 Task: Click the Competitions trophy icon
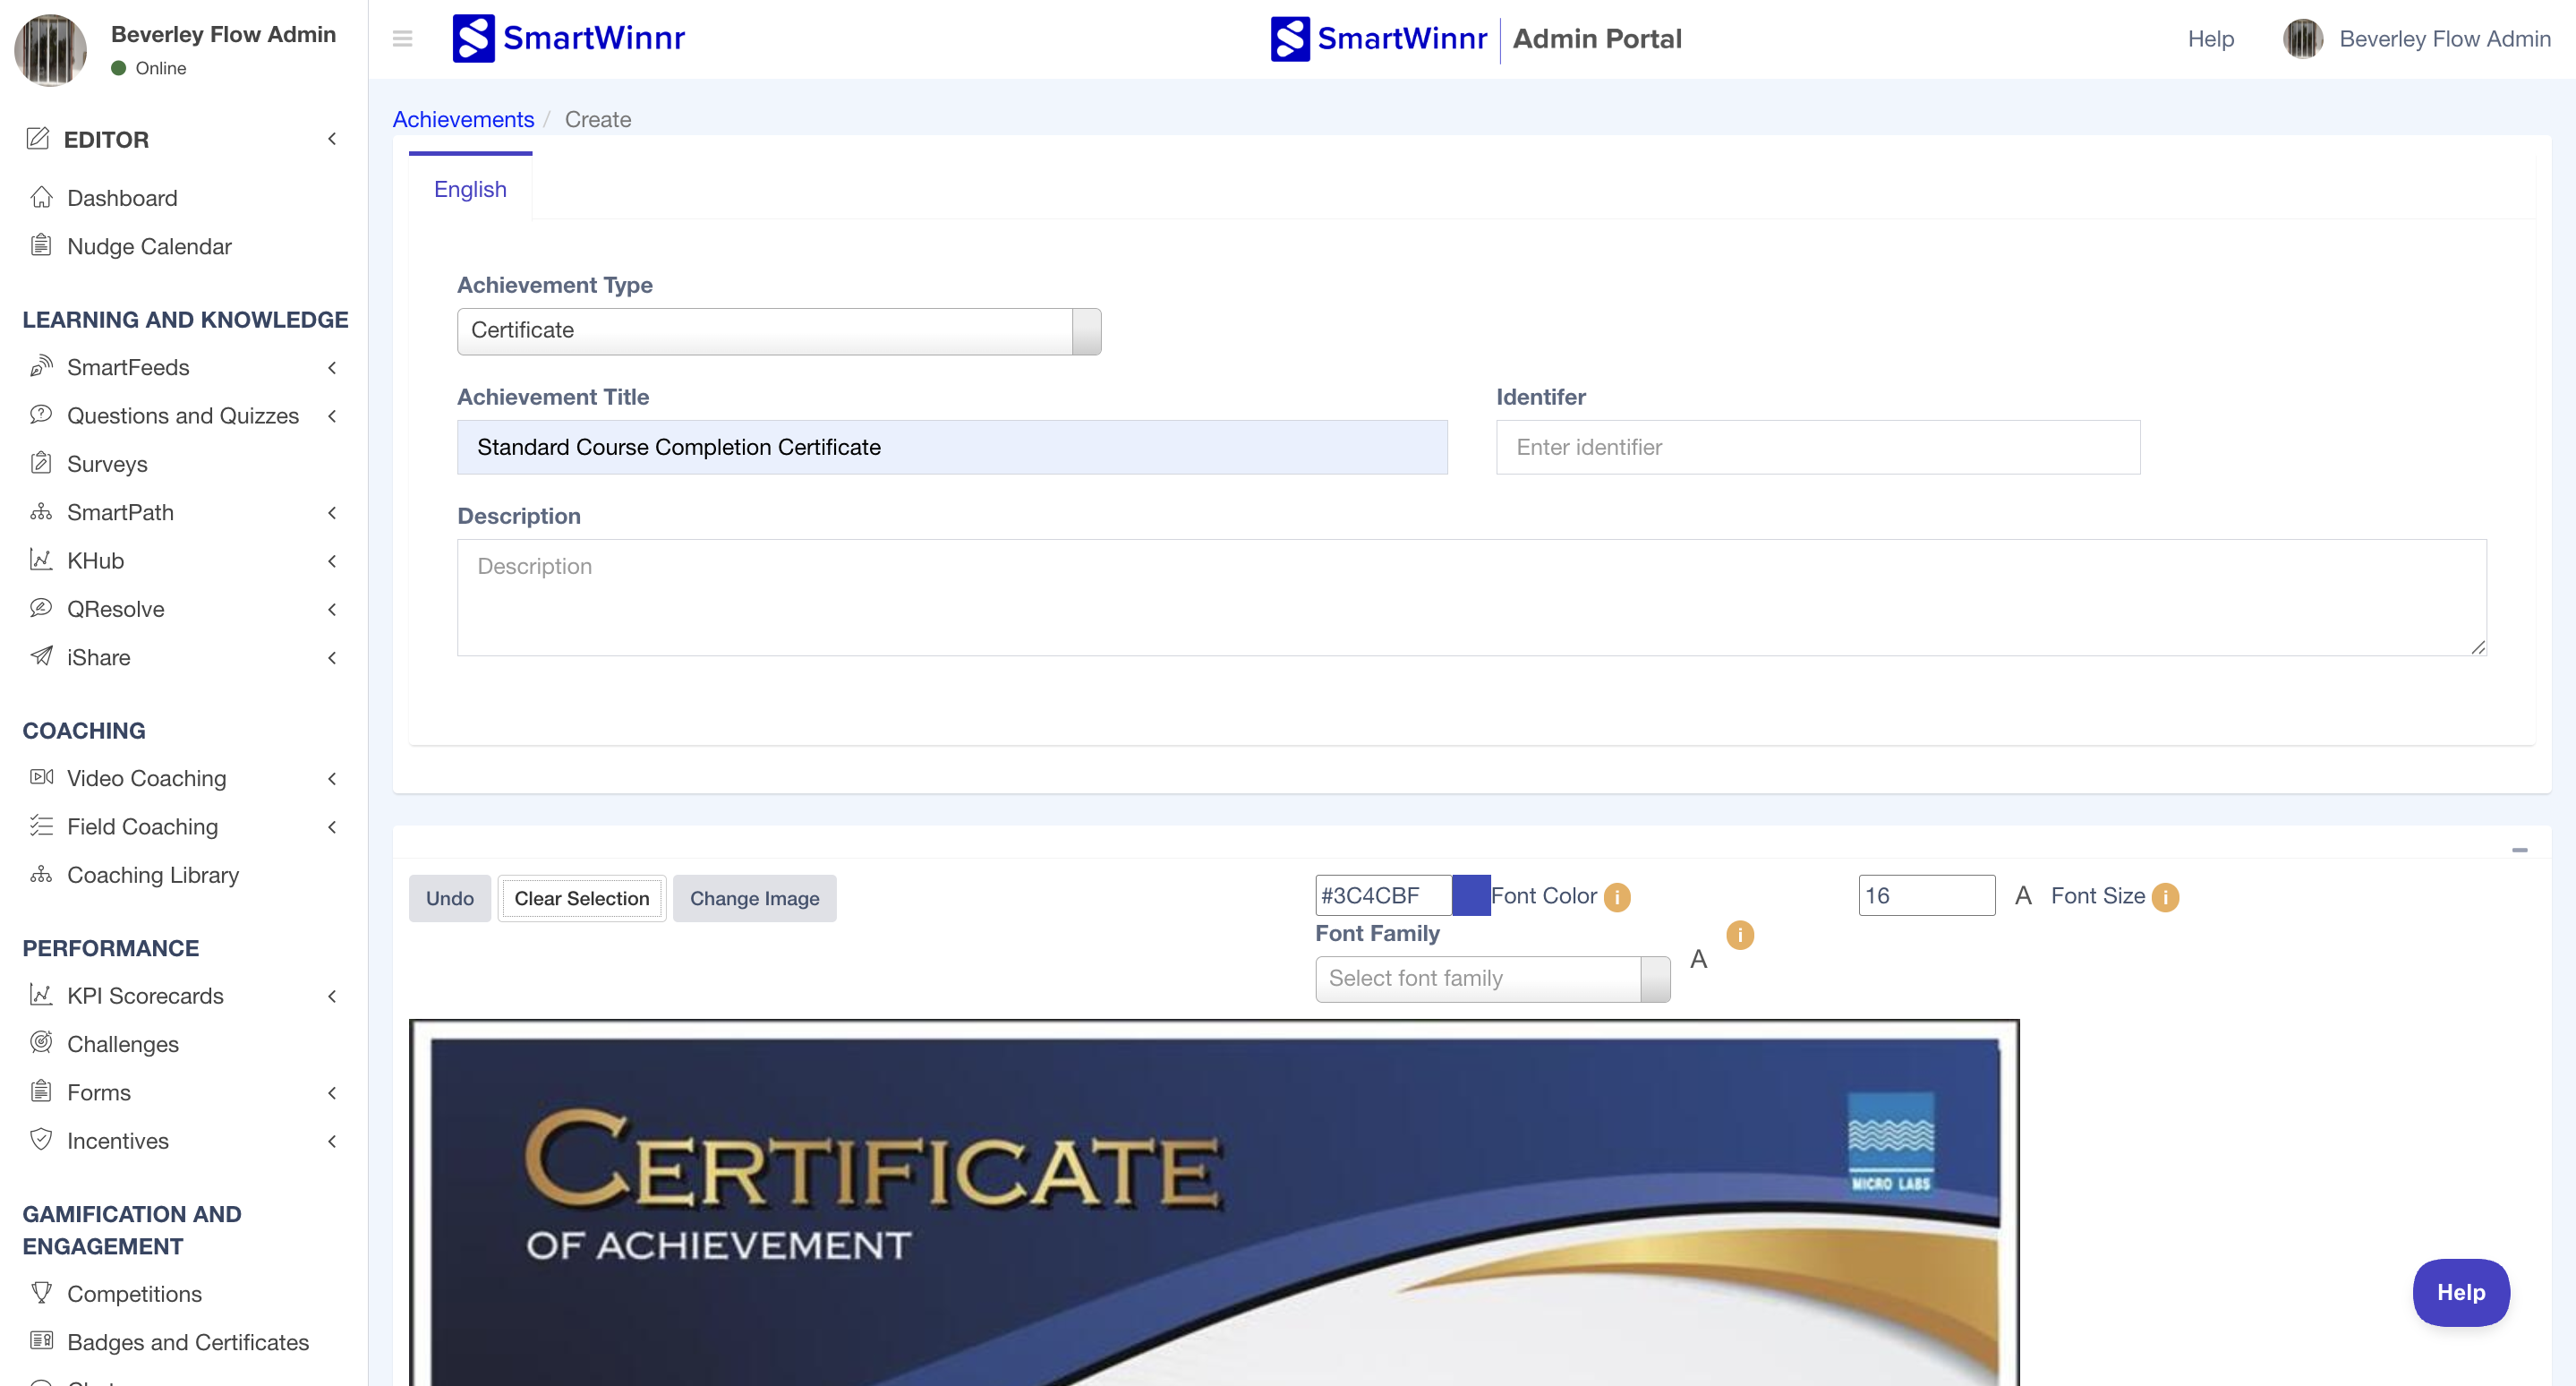(x=41, y=1293)
